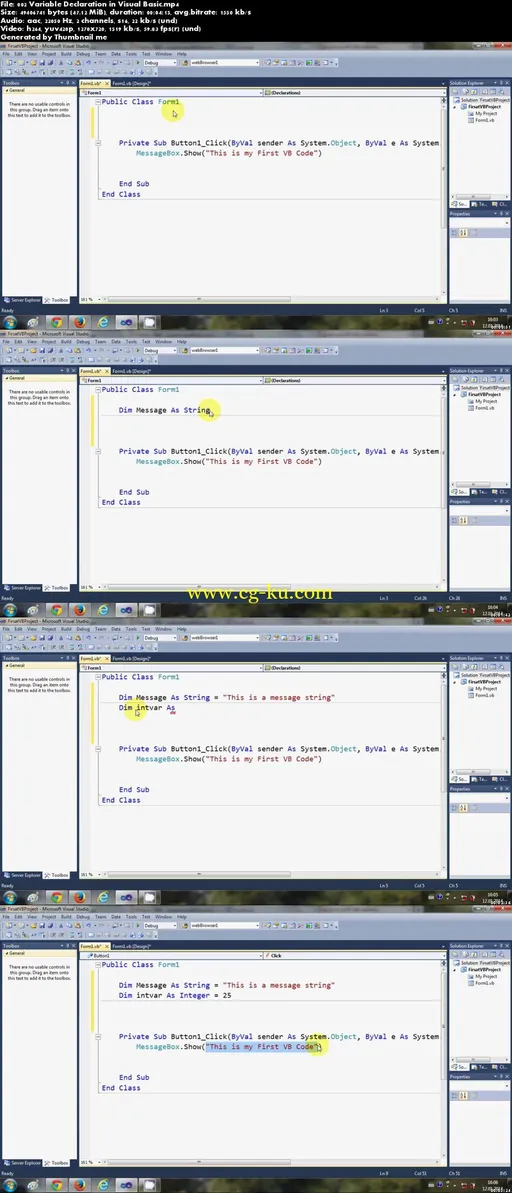Open Chrome from the first frame's taskbar
The width and height of the screenshot is (512, 1193).
[56, 323]
